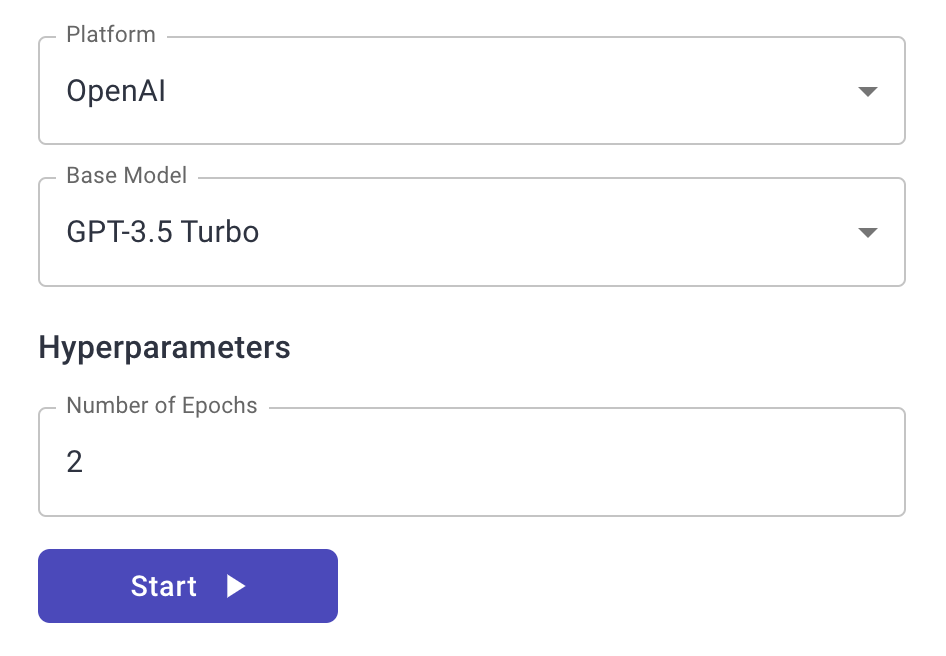Click the Base Model caret icon
The height and width of the screenshot is (656, 946).
867,233
